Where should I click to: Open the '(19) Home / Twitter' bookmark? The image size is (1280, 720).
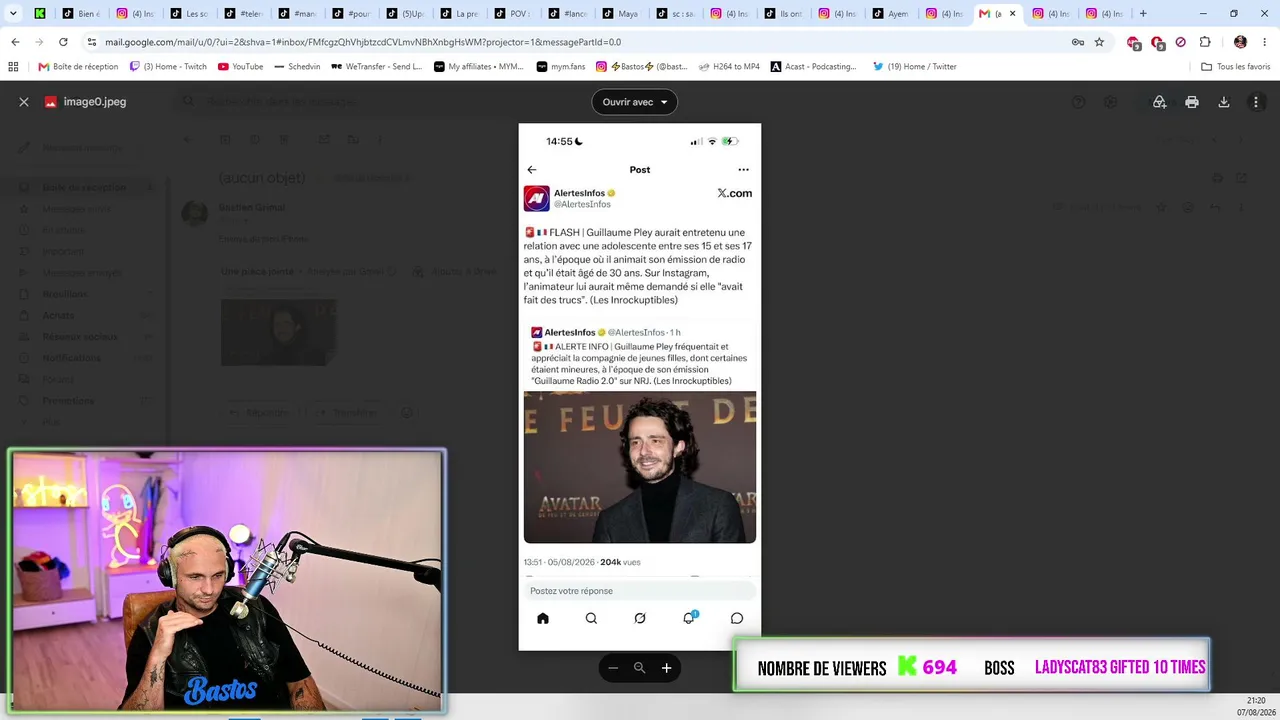coord(915,67)
